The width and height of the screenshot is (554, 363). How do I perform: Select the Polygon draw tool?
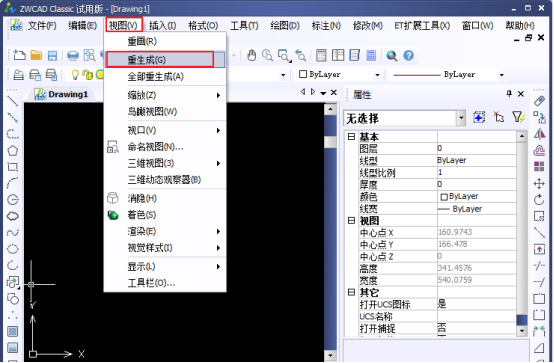click(13, 151)
